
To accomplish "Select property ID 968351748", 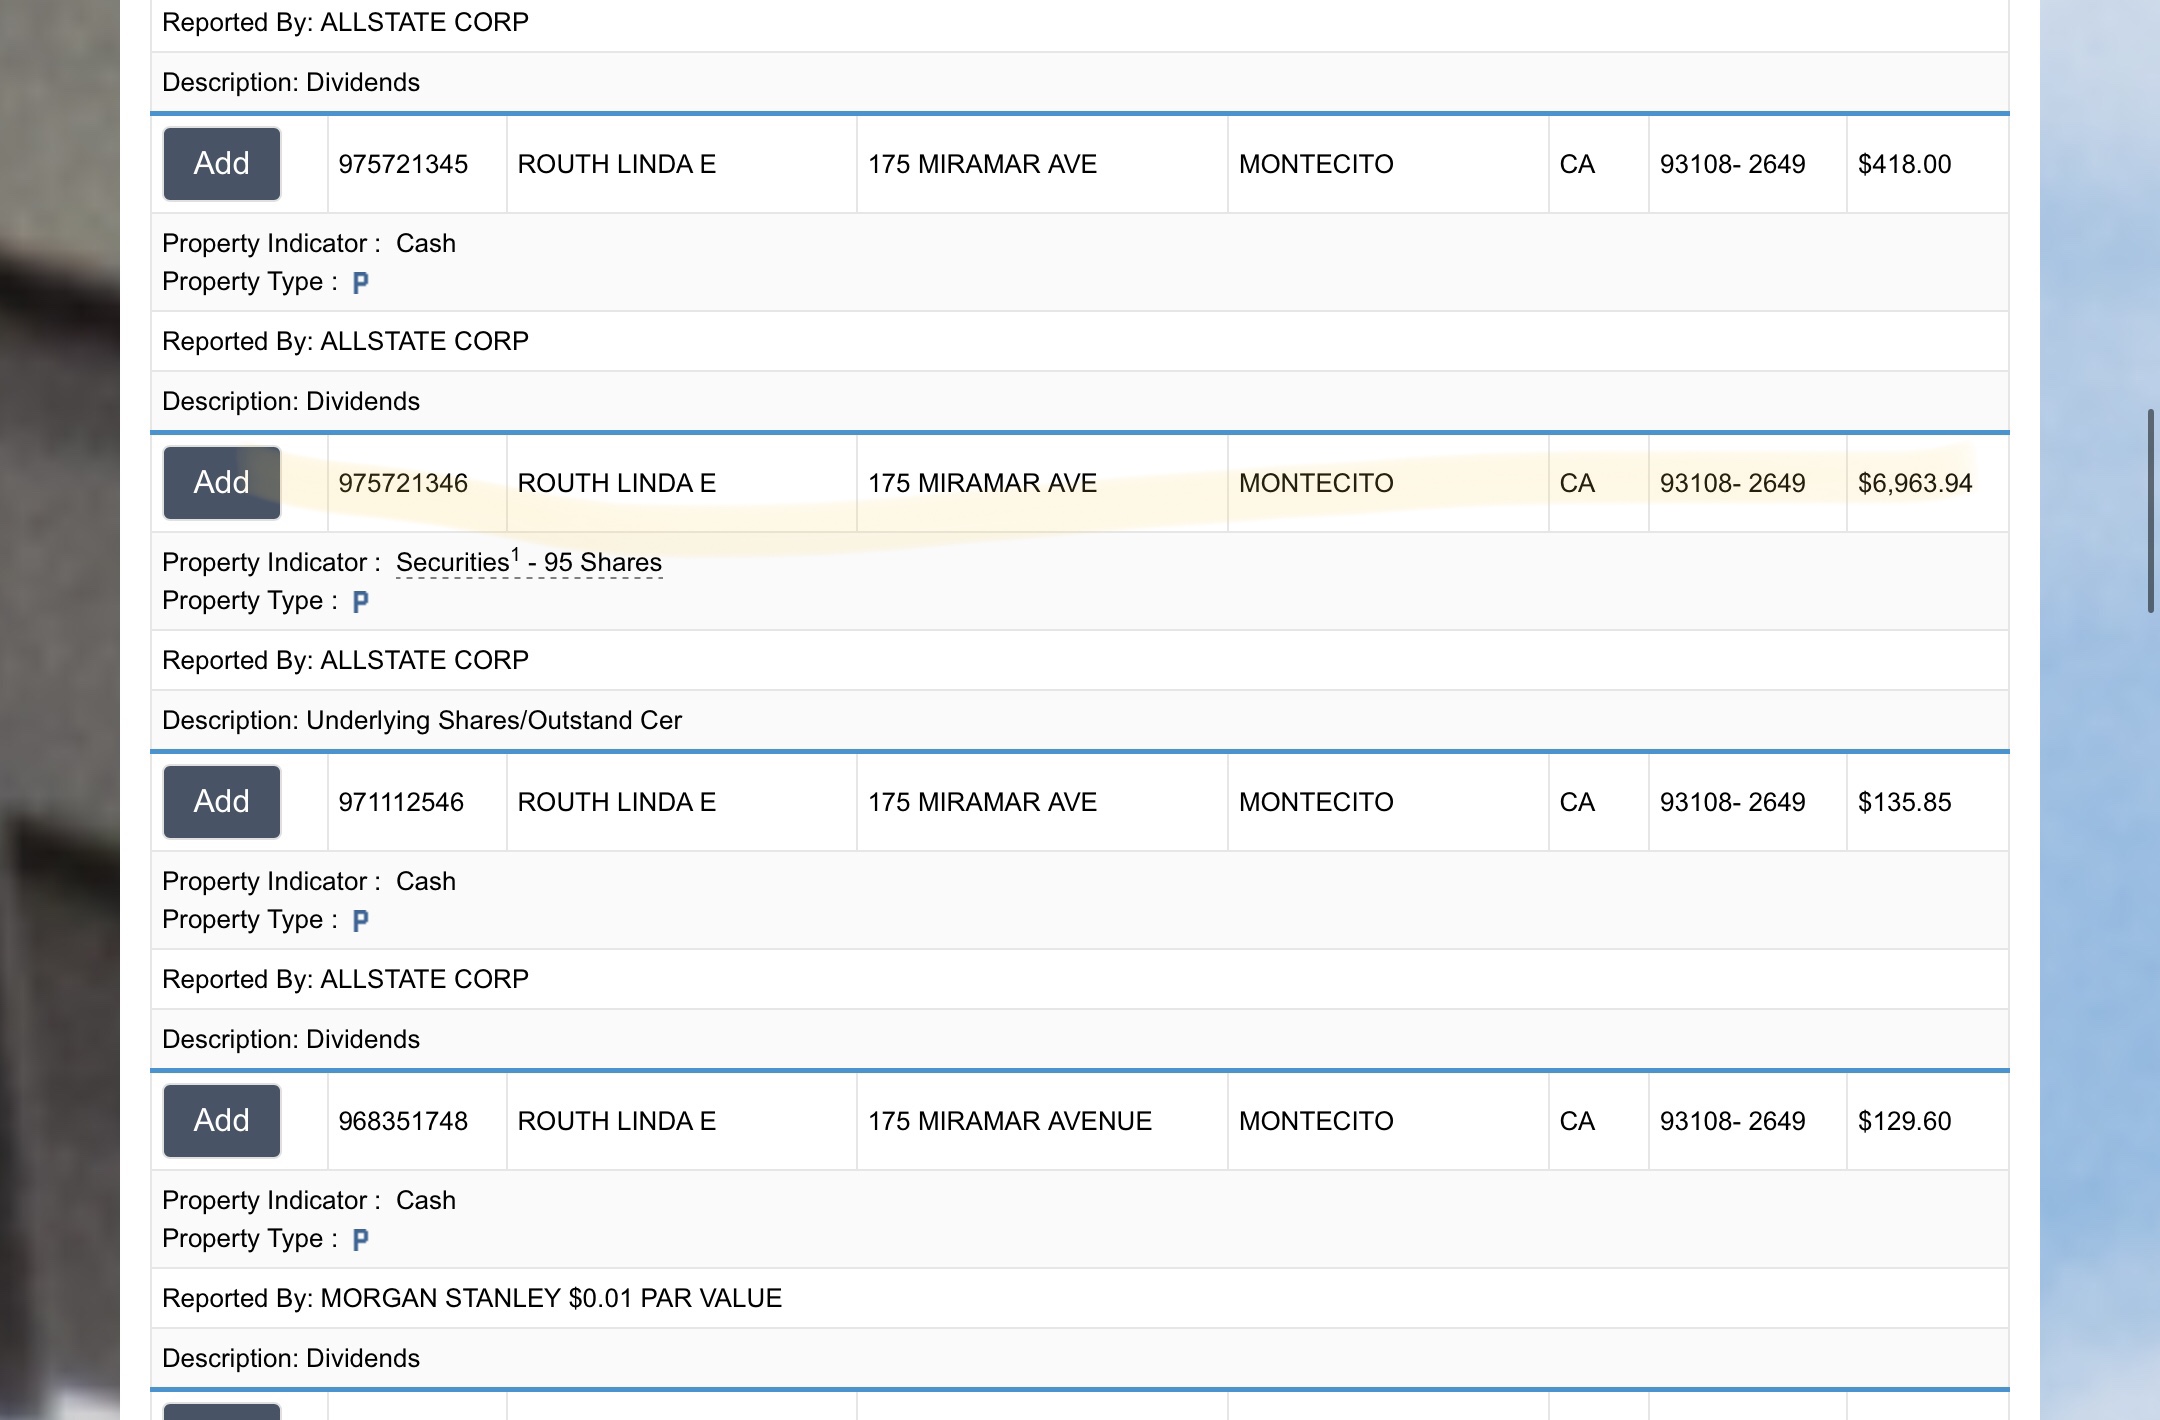I will pyautogui.click(x=403, y=1121).
